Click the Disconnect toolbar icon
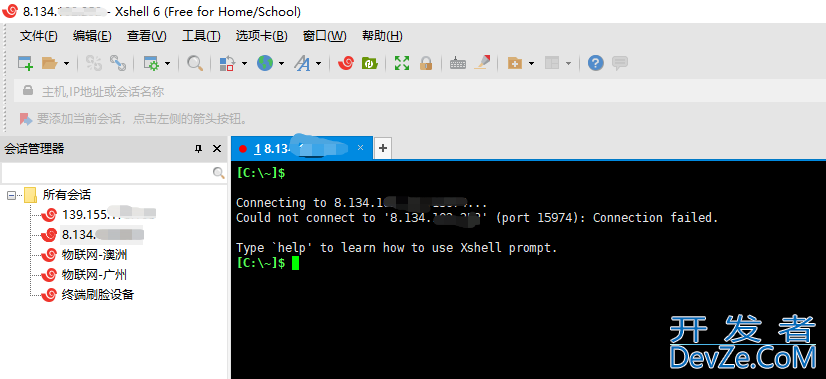826x379 pixels. tap(94, 63)
